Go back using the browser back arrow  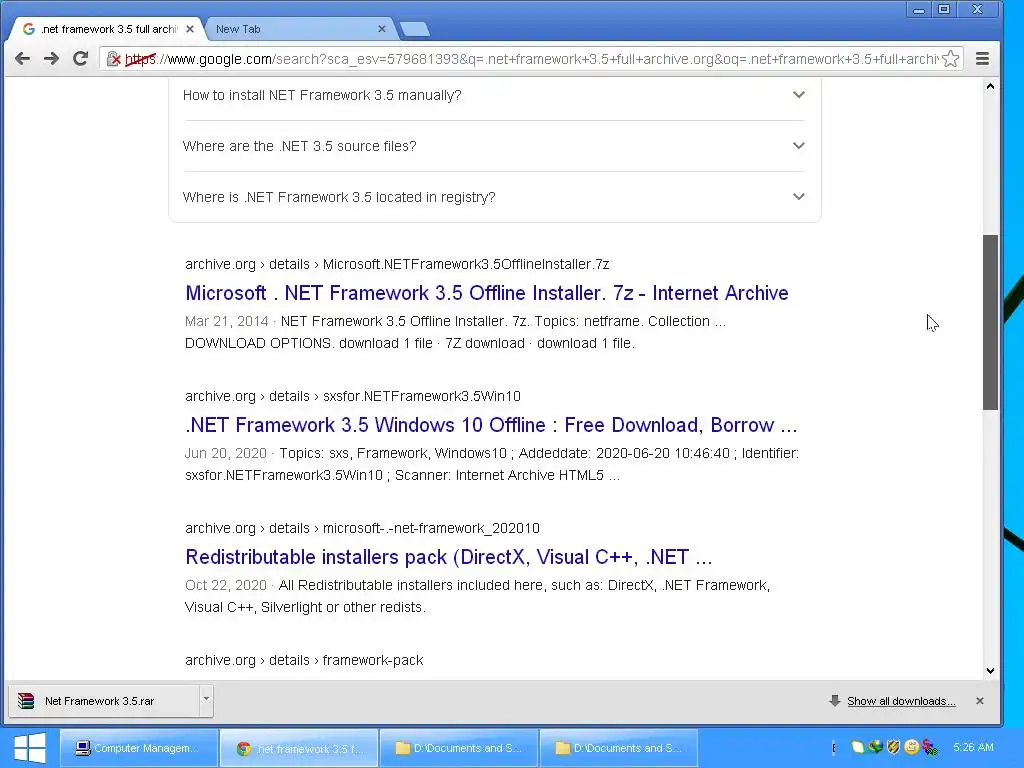click(x=22, y=59)
